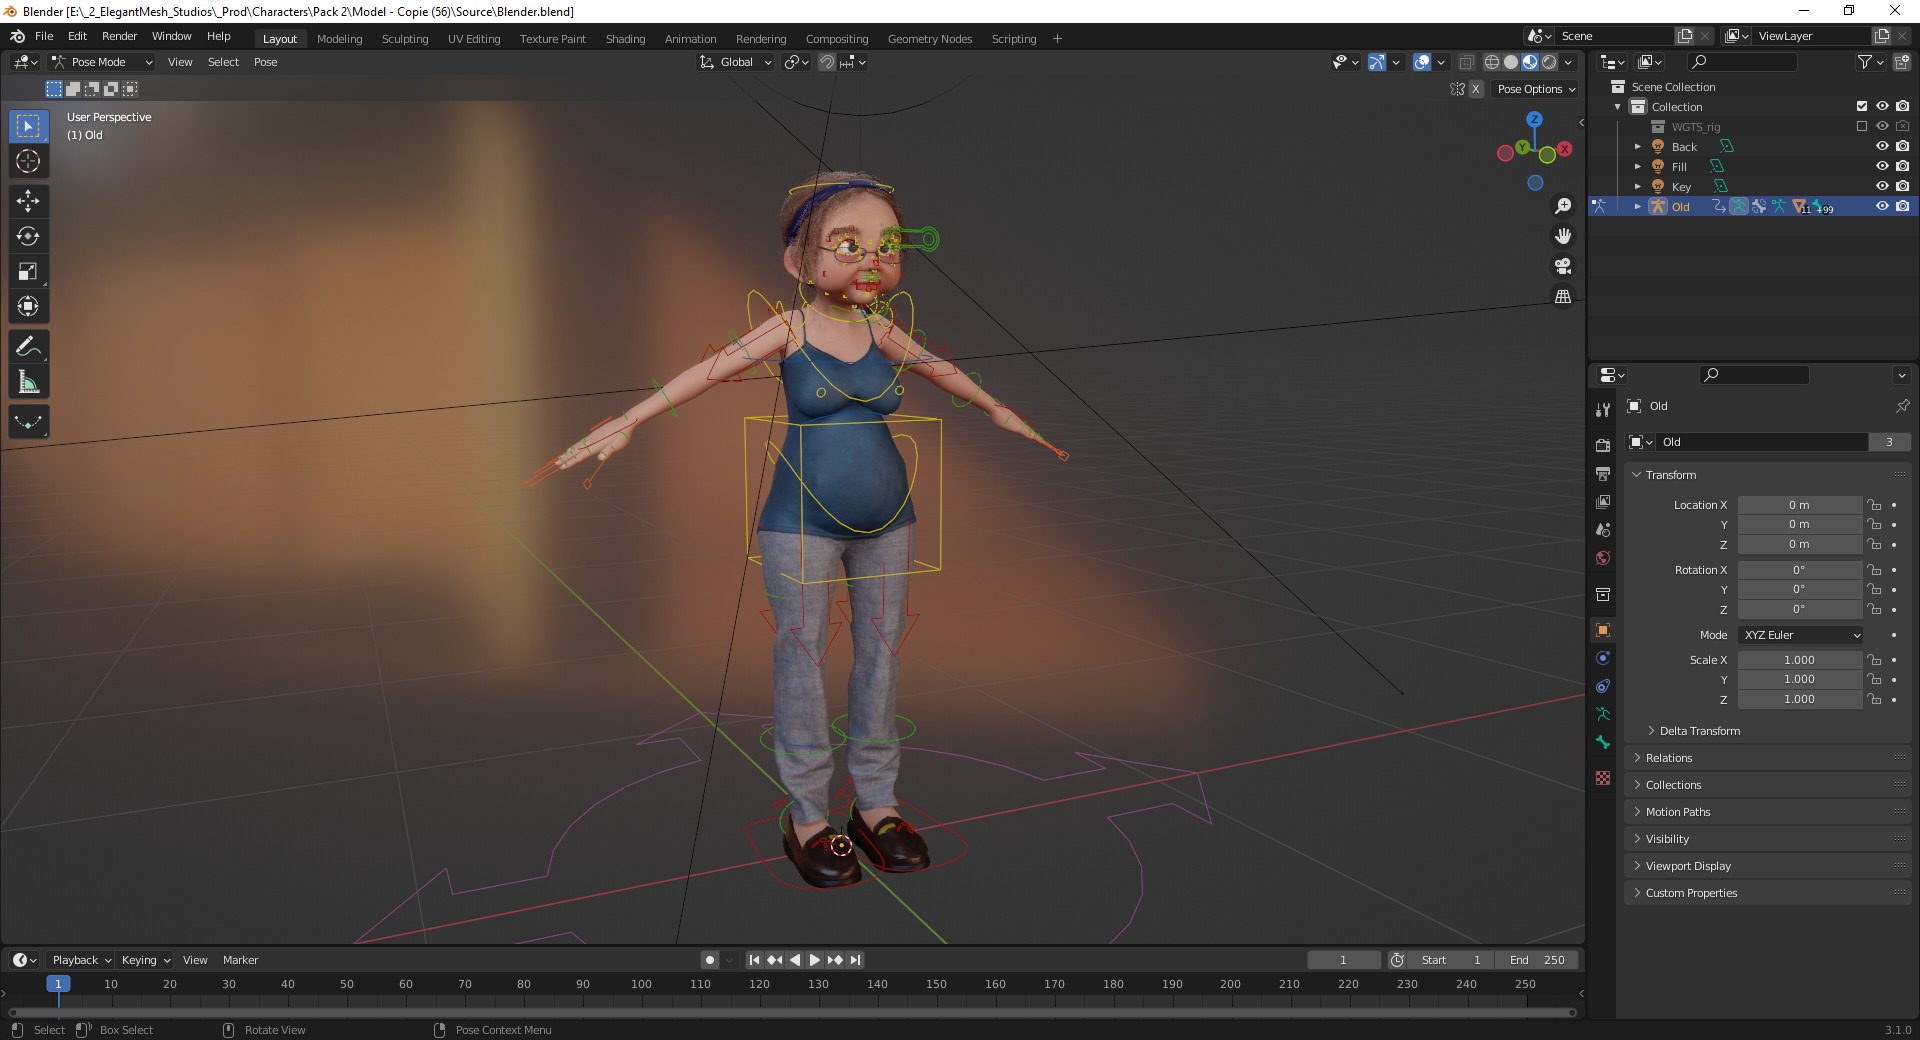Image resolution: width=1920 pixels, height=1040 pixels.
Task: Open the View Layer properties tab
Action: [x=1603, y=501]
